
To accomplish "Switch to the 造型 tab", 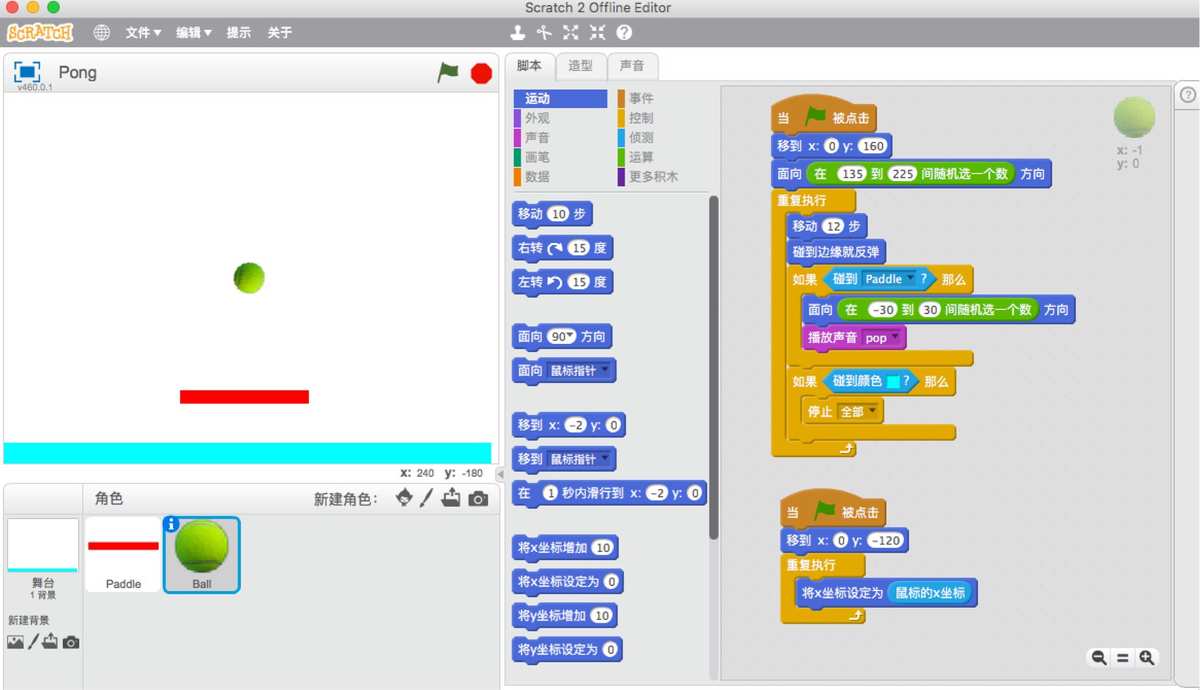I will [580, 66].
